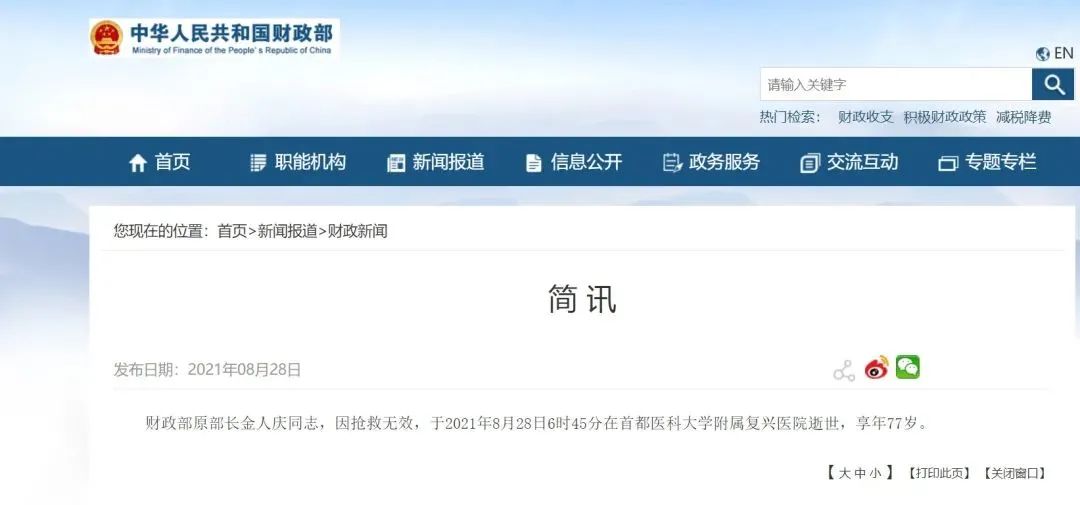This screenshot has width=1080, height=505.
Task: Select hot search 减税降费 link
Action: tap(1024, 117)
